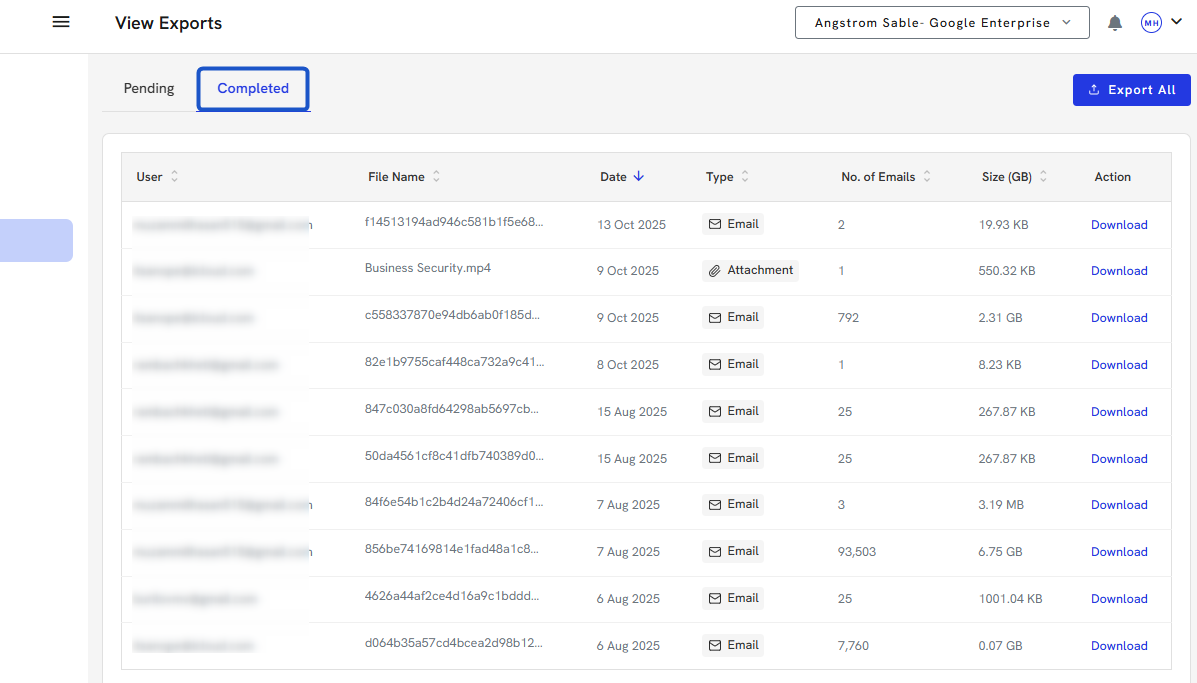The height and width of the screenshot is (683, 1197).
Task: Click the notifications bell icon
Action: point(1115,23)
